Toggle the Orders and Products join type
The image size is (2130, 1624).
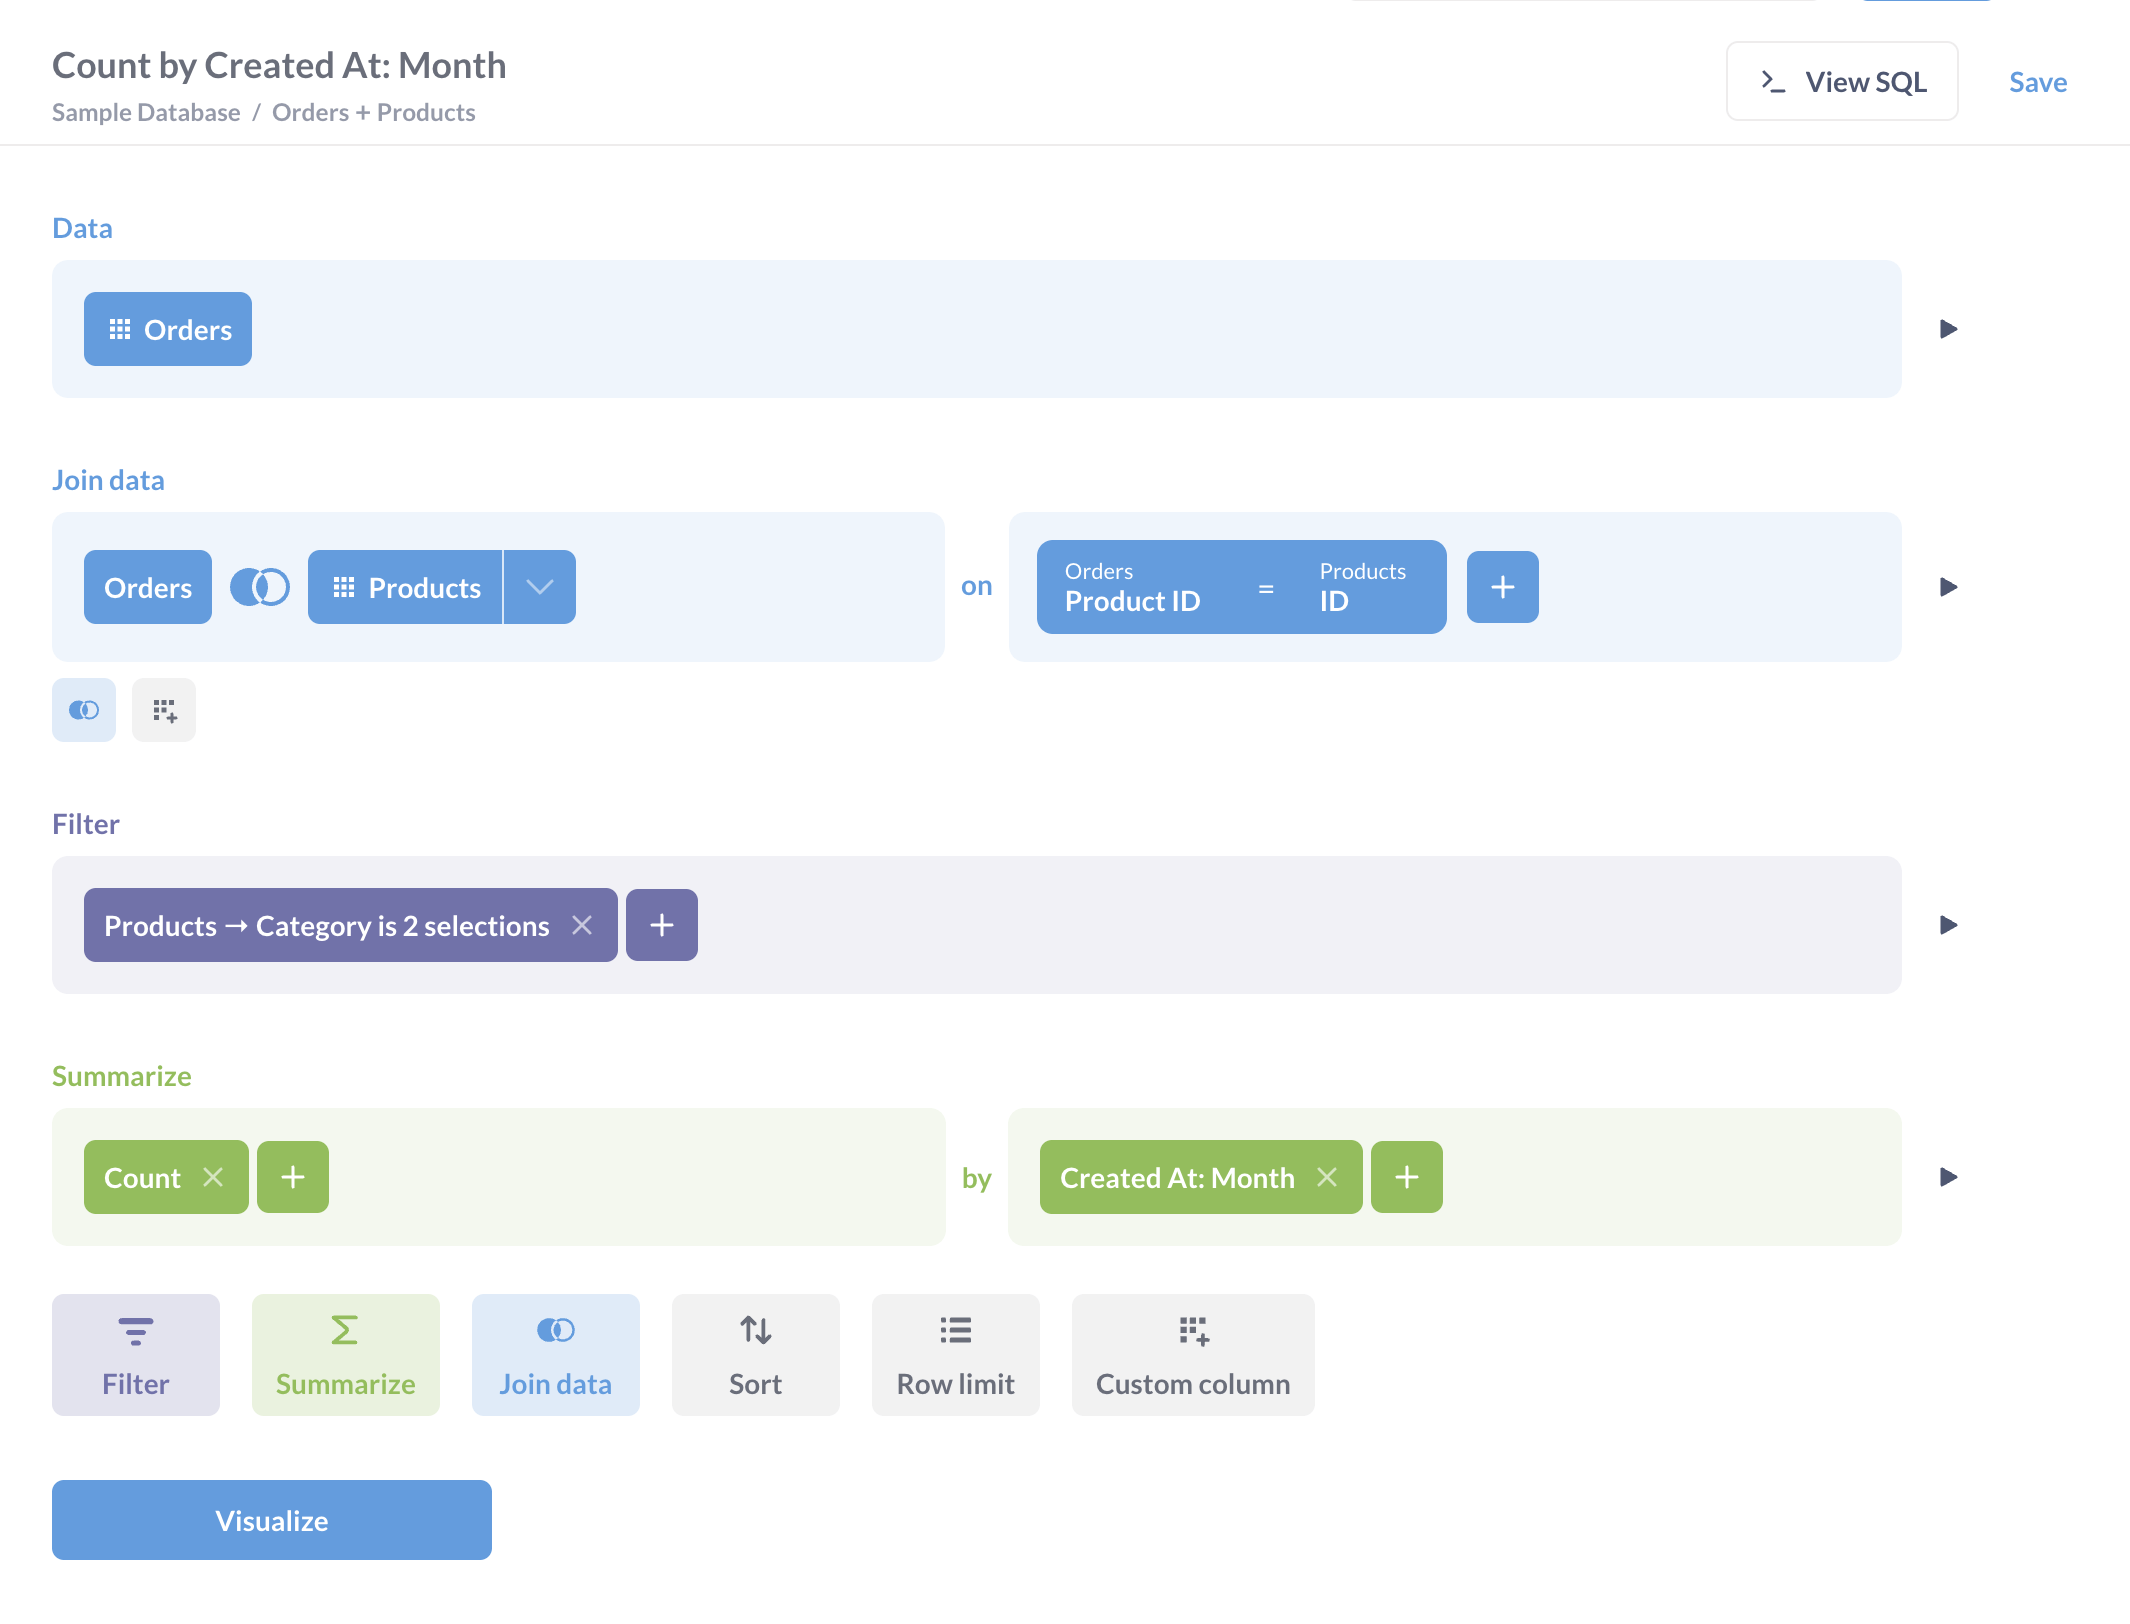(x=259, y=587)
